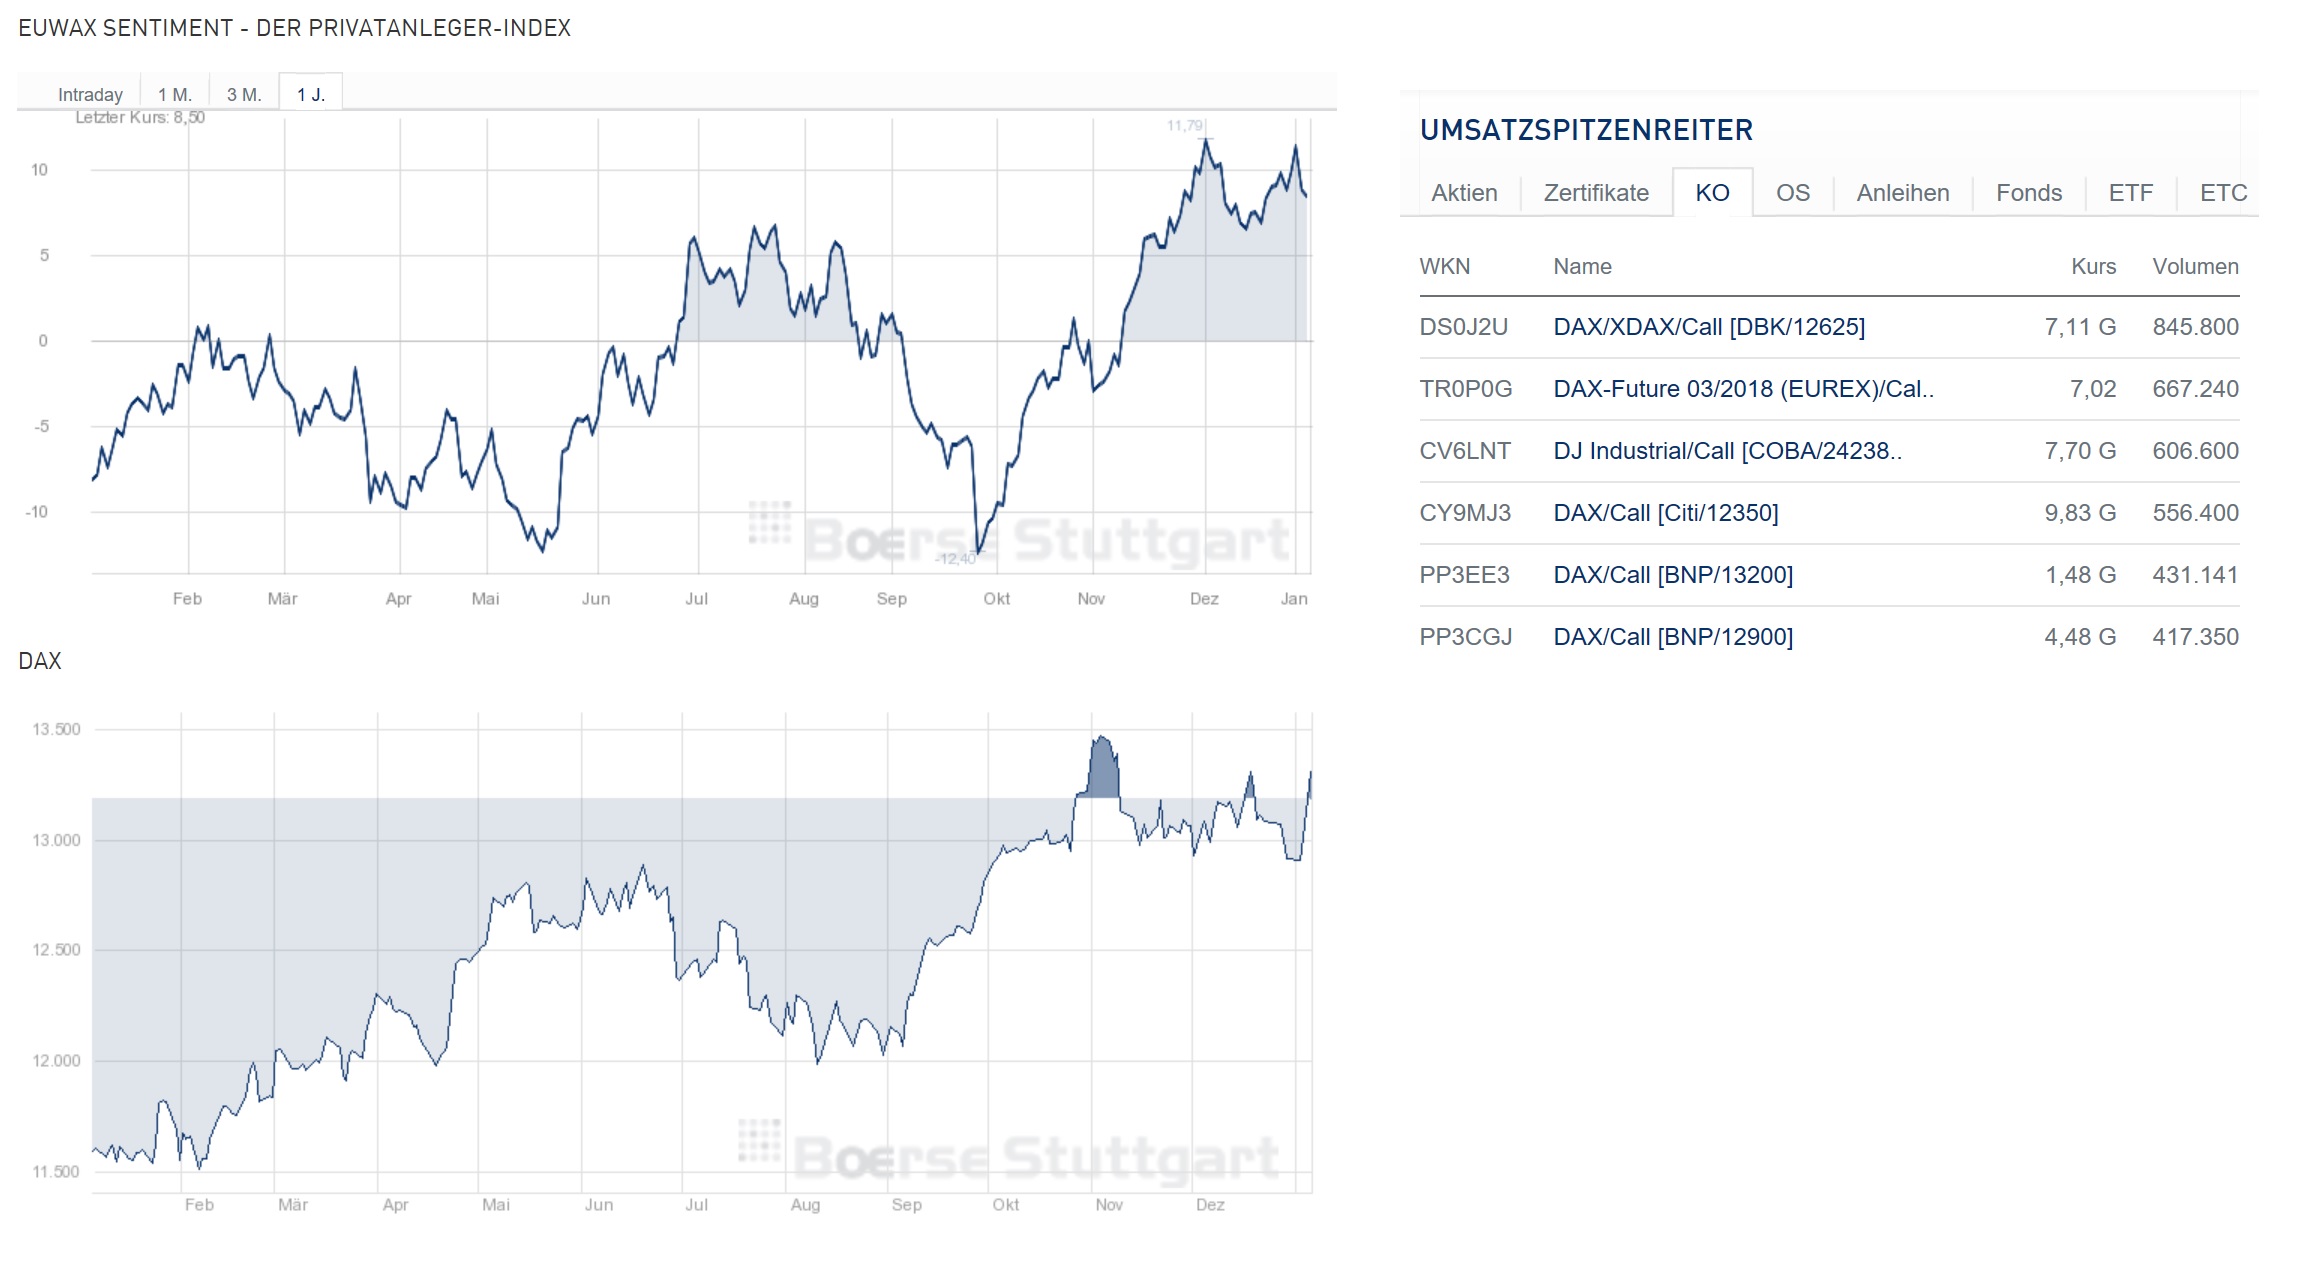Select the 3 M. time range

pyautogui.click(x=244, y=93)
